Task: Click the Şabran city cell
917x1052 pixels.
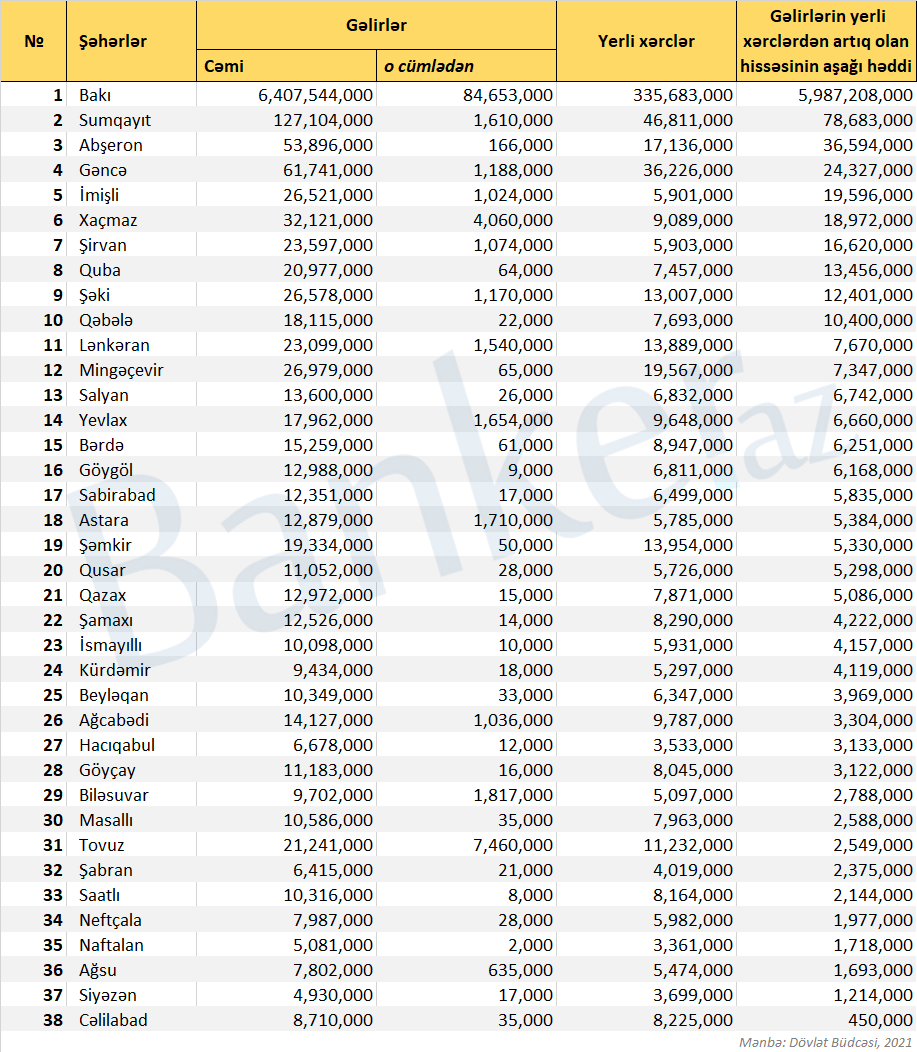Action: [x=131, y=870]
